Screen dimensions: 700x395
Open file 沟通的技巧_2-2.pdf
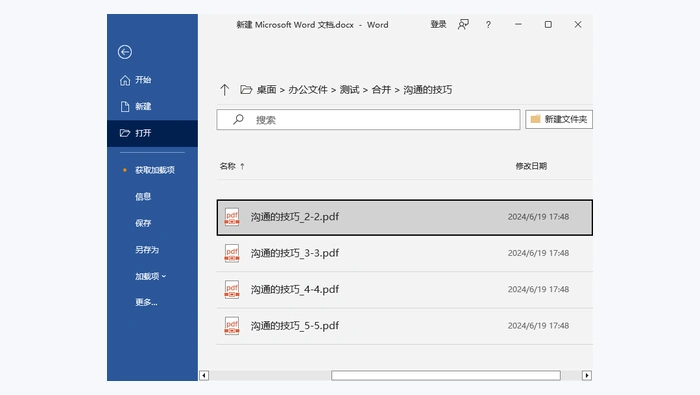(x=404, y=217)
